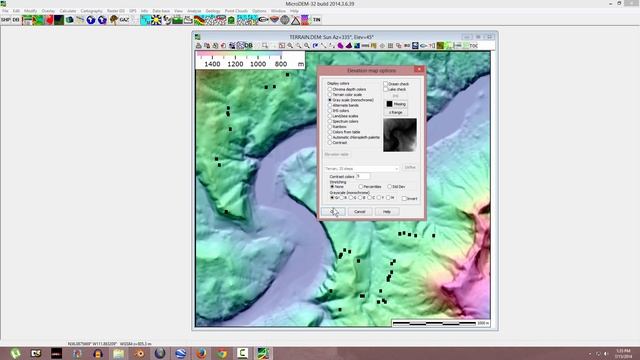Viewport: 640px width, 360px height.
Task: Click the elevation color legend on the map
Action: [x=250, y=60]
